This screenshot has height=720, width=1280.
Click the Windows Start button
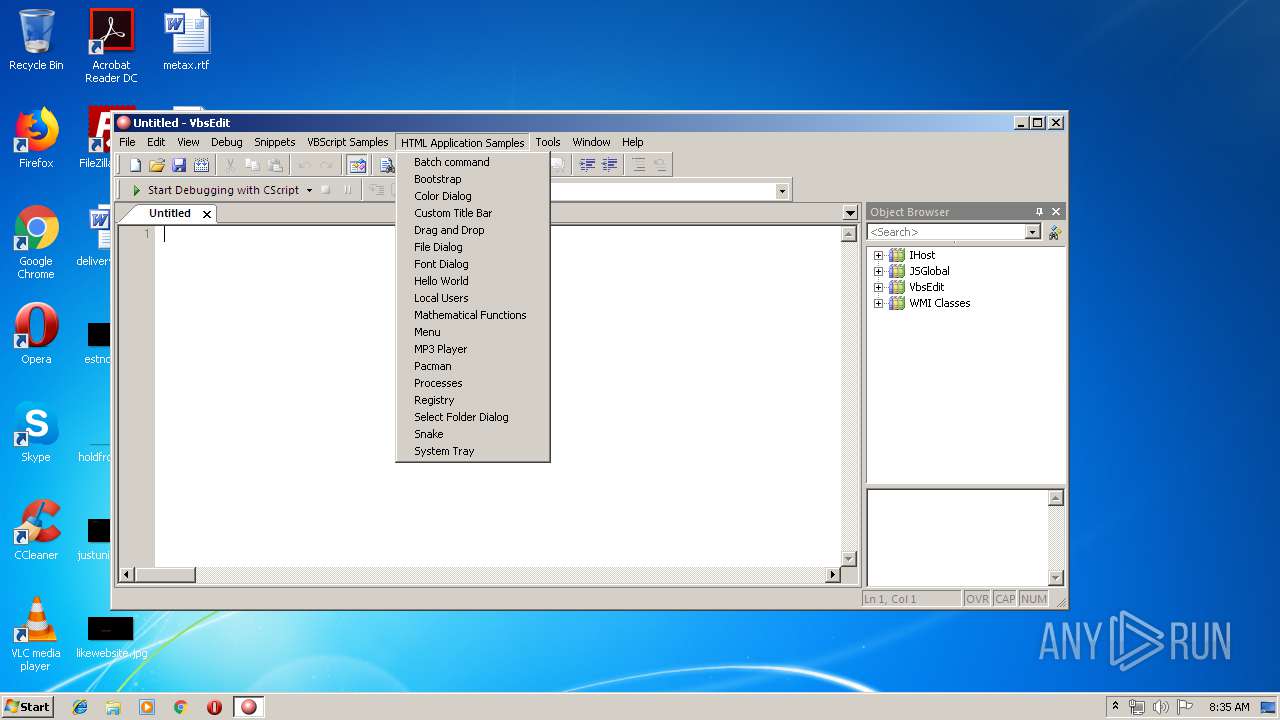(x=28, y=707)
